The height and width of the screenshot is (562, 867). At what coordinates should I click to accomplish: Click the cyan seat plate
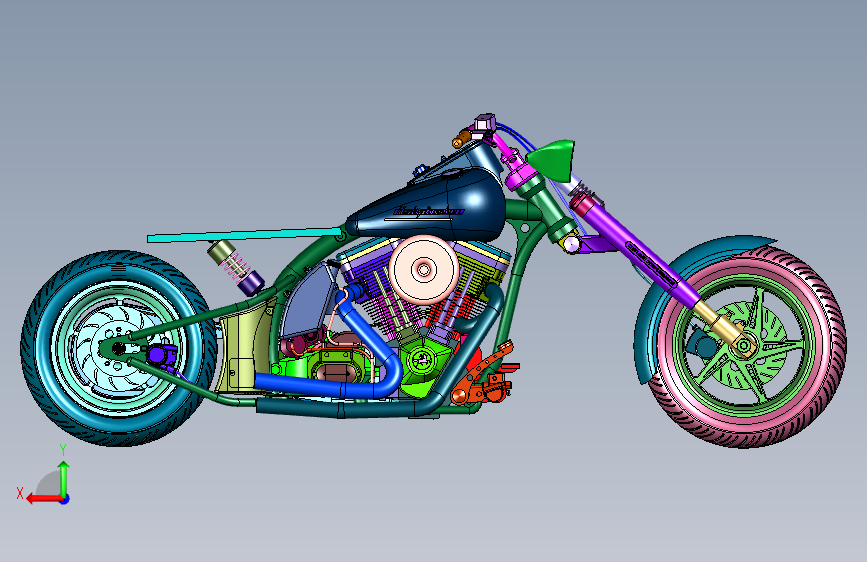click(x=243, y=235)
